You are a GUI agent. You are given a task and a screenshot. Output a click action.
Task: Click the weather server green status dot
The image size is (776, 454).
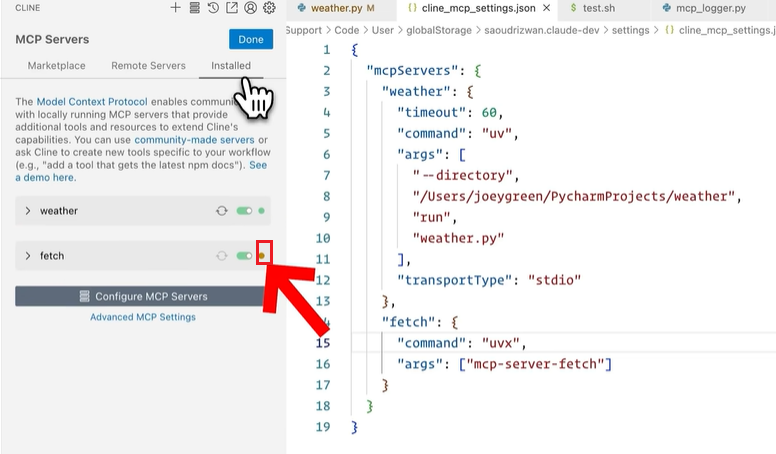pyautogui.click(x=261, y=211)
